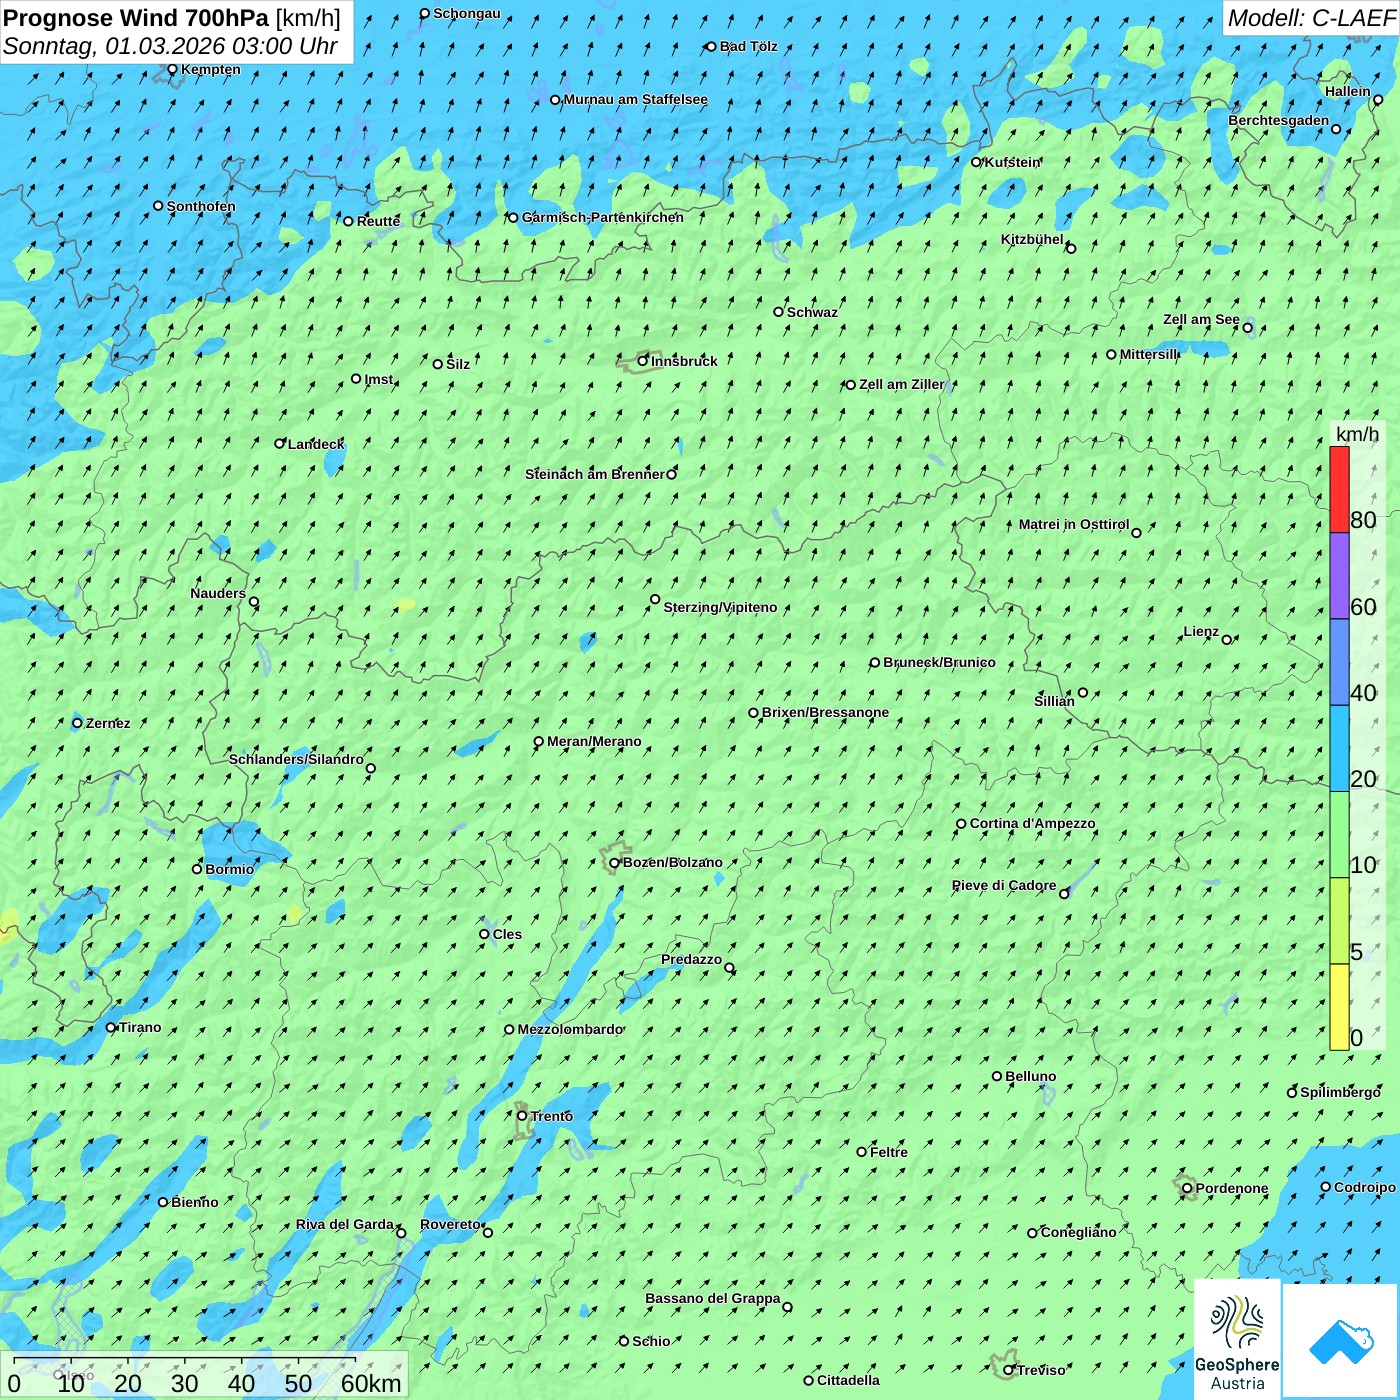Select the Bormio location marker
Screen dimensions: 1400x1400
(197, 869)
